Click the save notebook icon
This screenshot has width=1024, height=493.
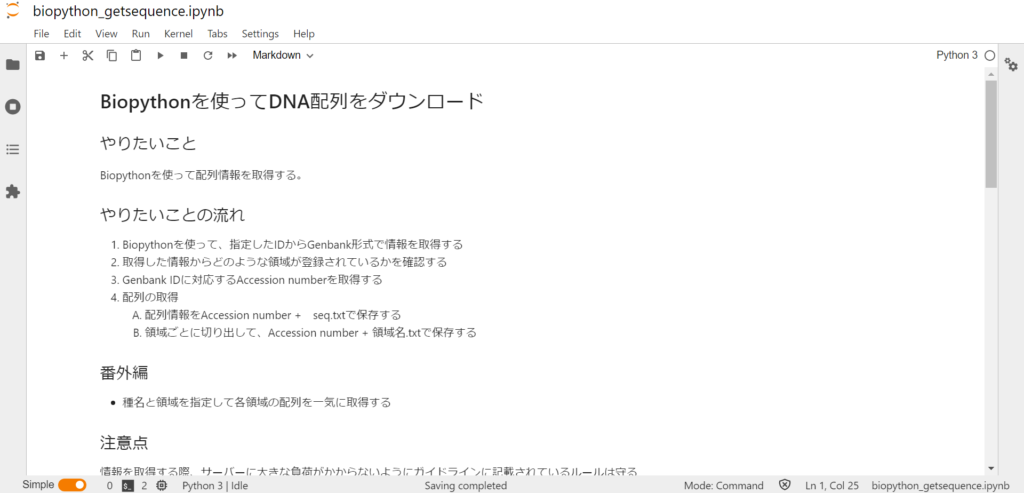click(40, 56)
